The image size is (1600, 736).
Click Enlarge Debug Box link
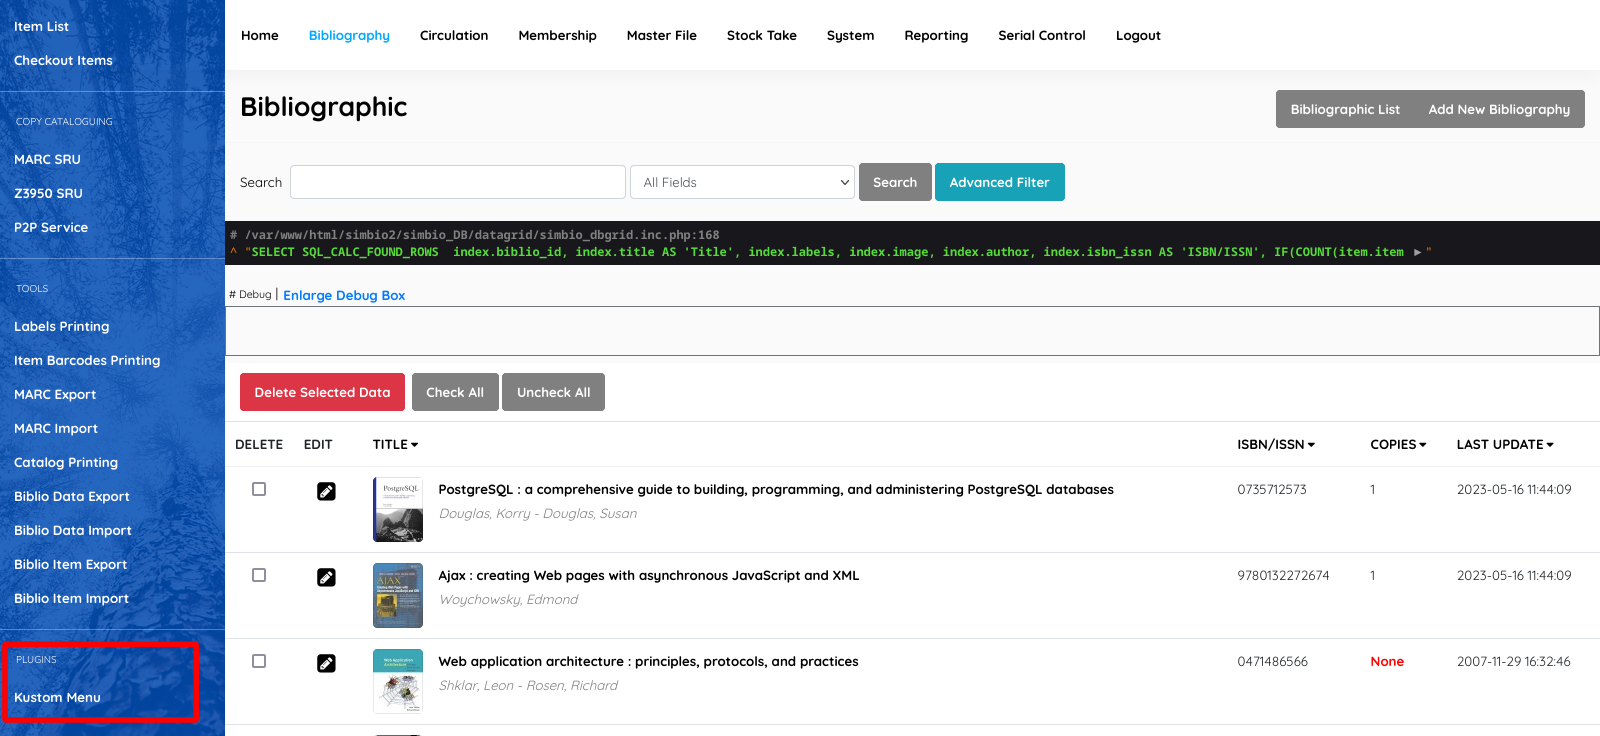(344, 295)
